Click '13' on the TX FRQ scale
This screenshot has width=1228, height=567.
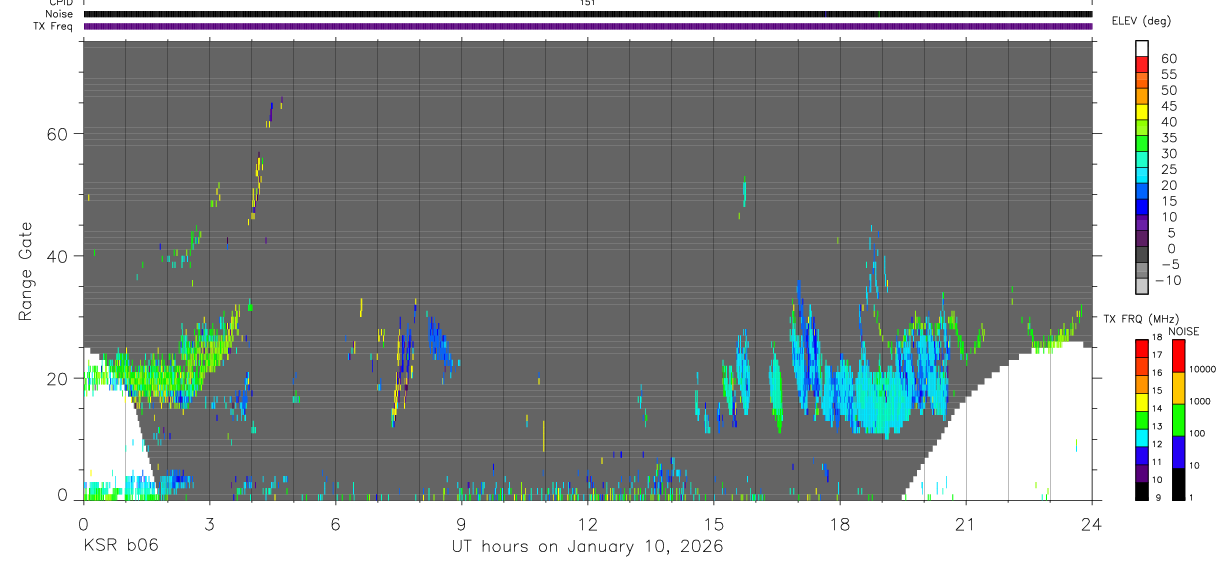point(1157,426)
